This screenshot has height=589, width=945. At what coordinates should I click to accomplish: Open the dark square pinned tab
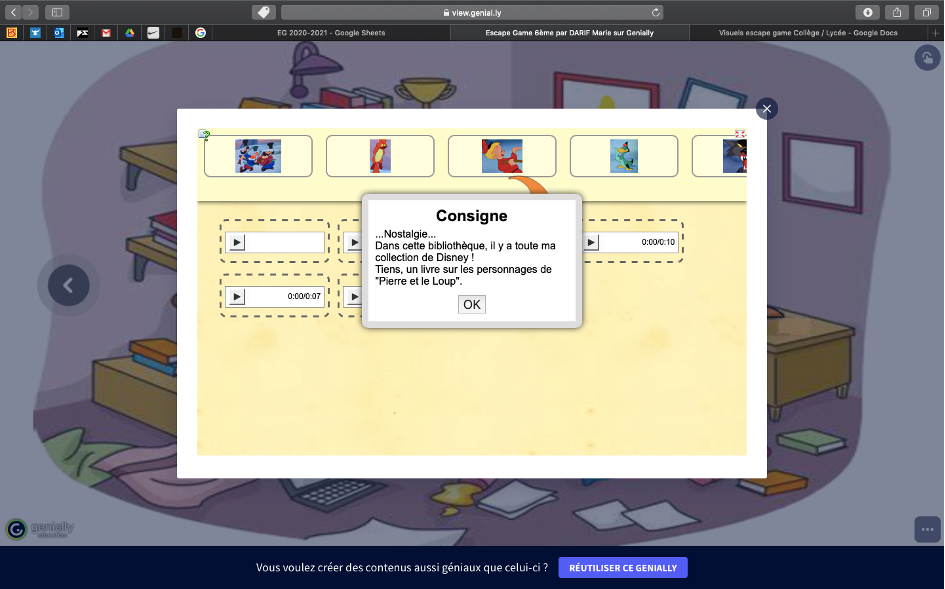pos(177,33)
